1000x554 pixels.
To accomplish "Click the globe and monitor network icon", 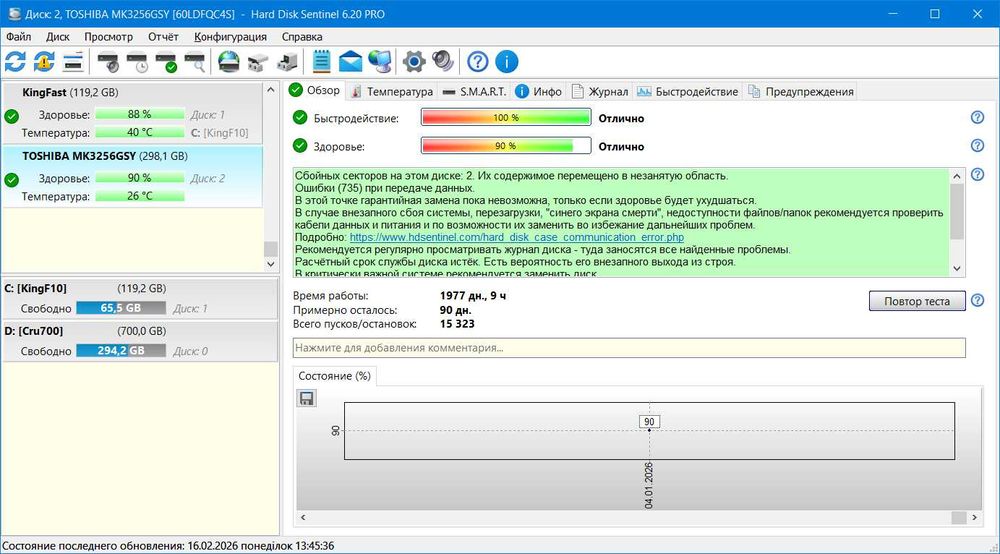I will tap(380, 62).
